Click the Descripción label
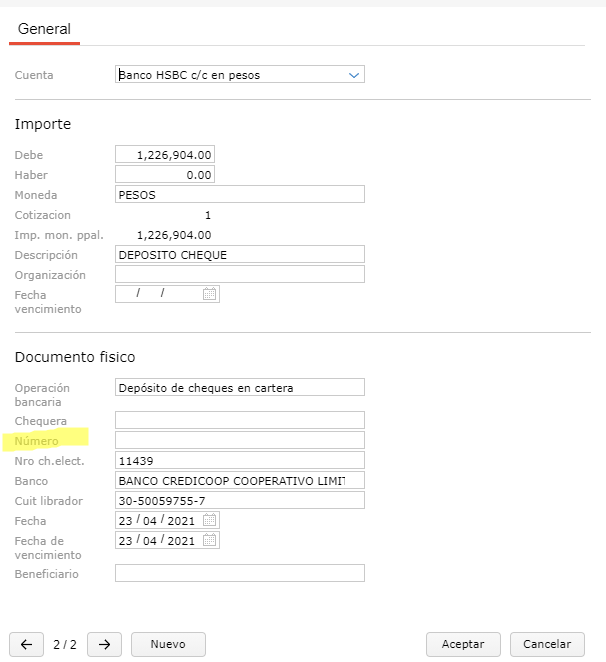 pos(46,255)
